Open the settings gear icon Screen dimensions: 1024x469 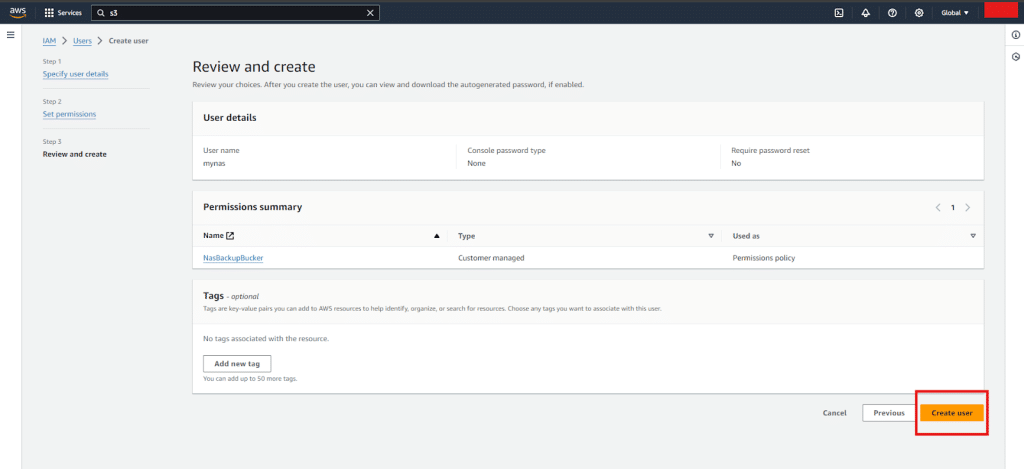(x=917, y=13)
